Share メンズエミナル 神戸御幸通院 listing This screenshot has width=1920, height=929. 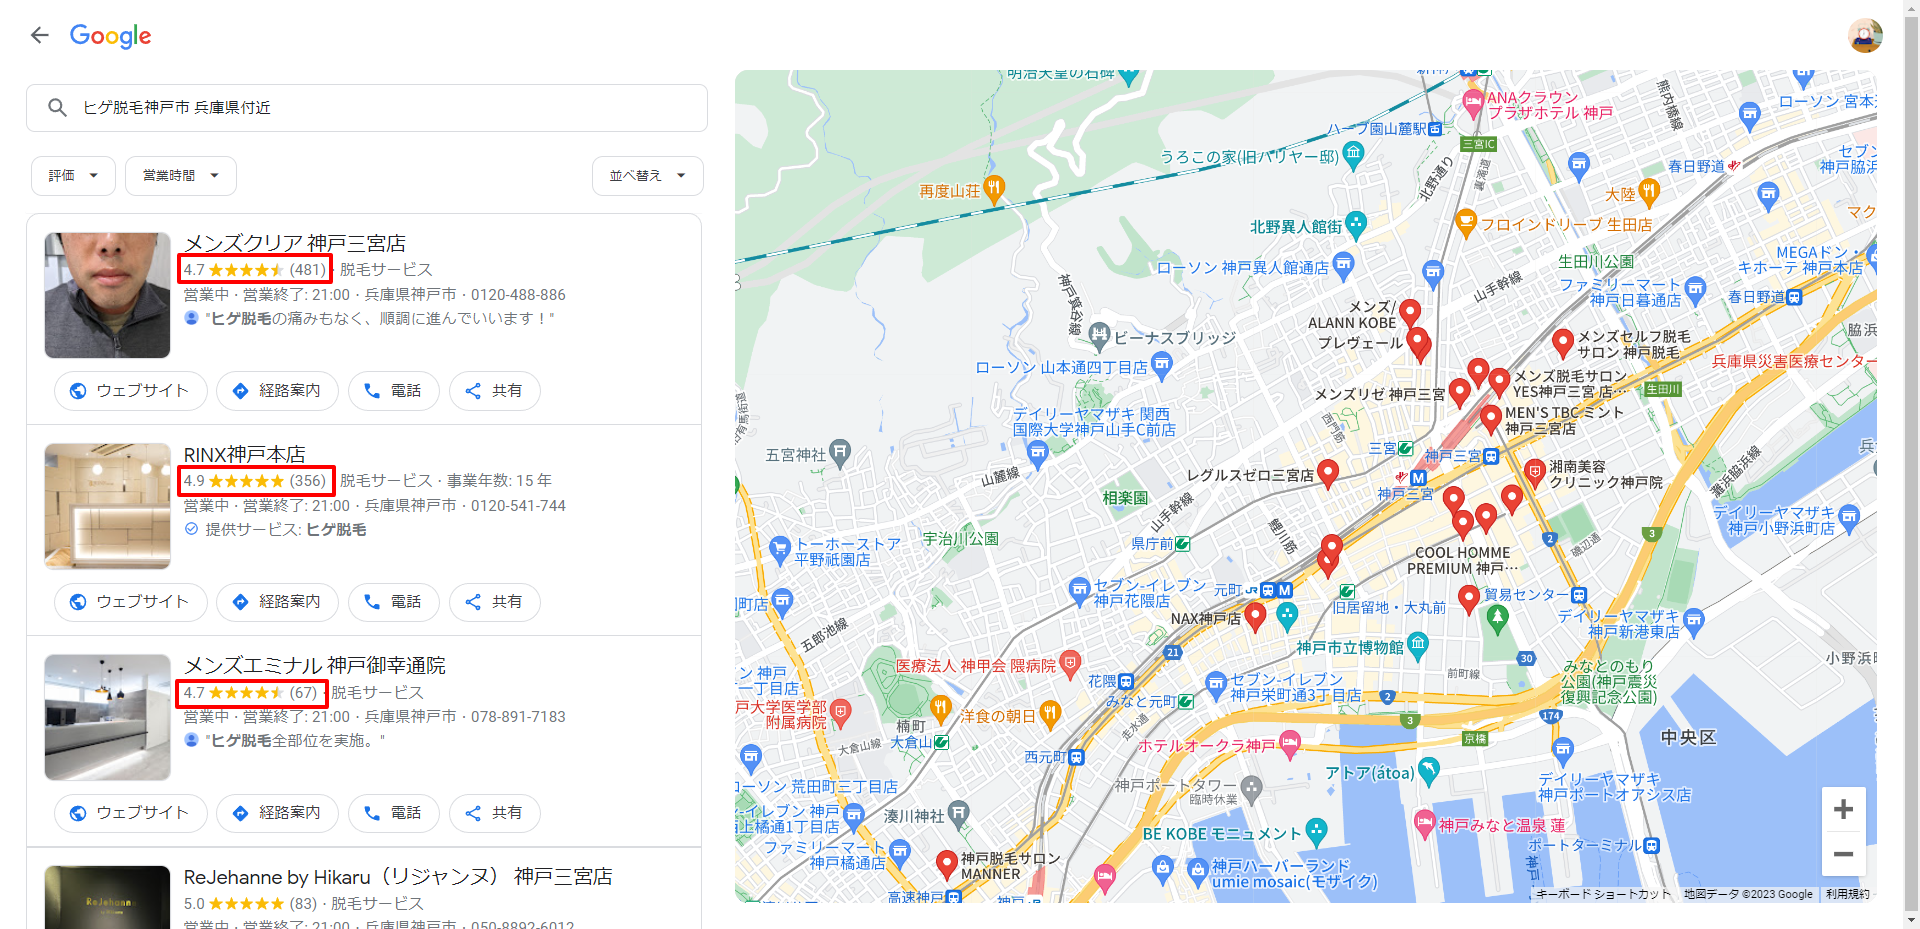pos(494,812)
